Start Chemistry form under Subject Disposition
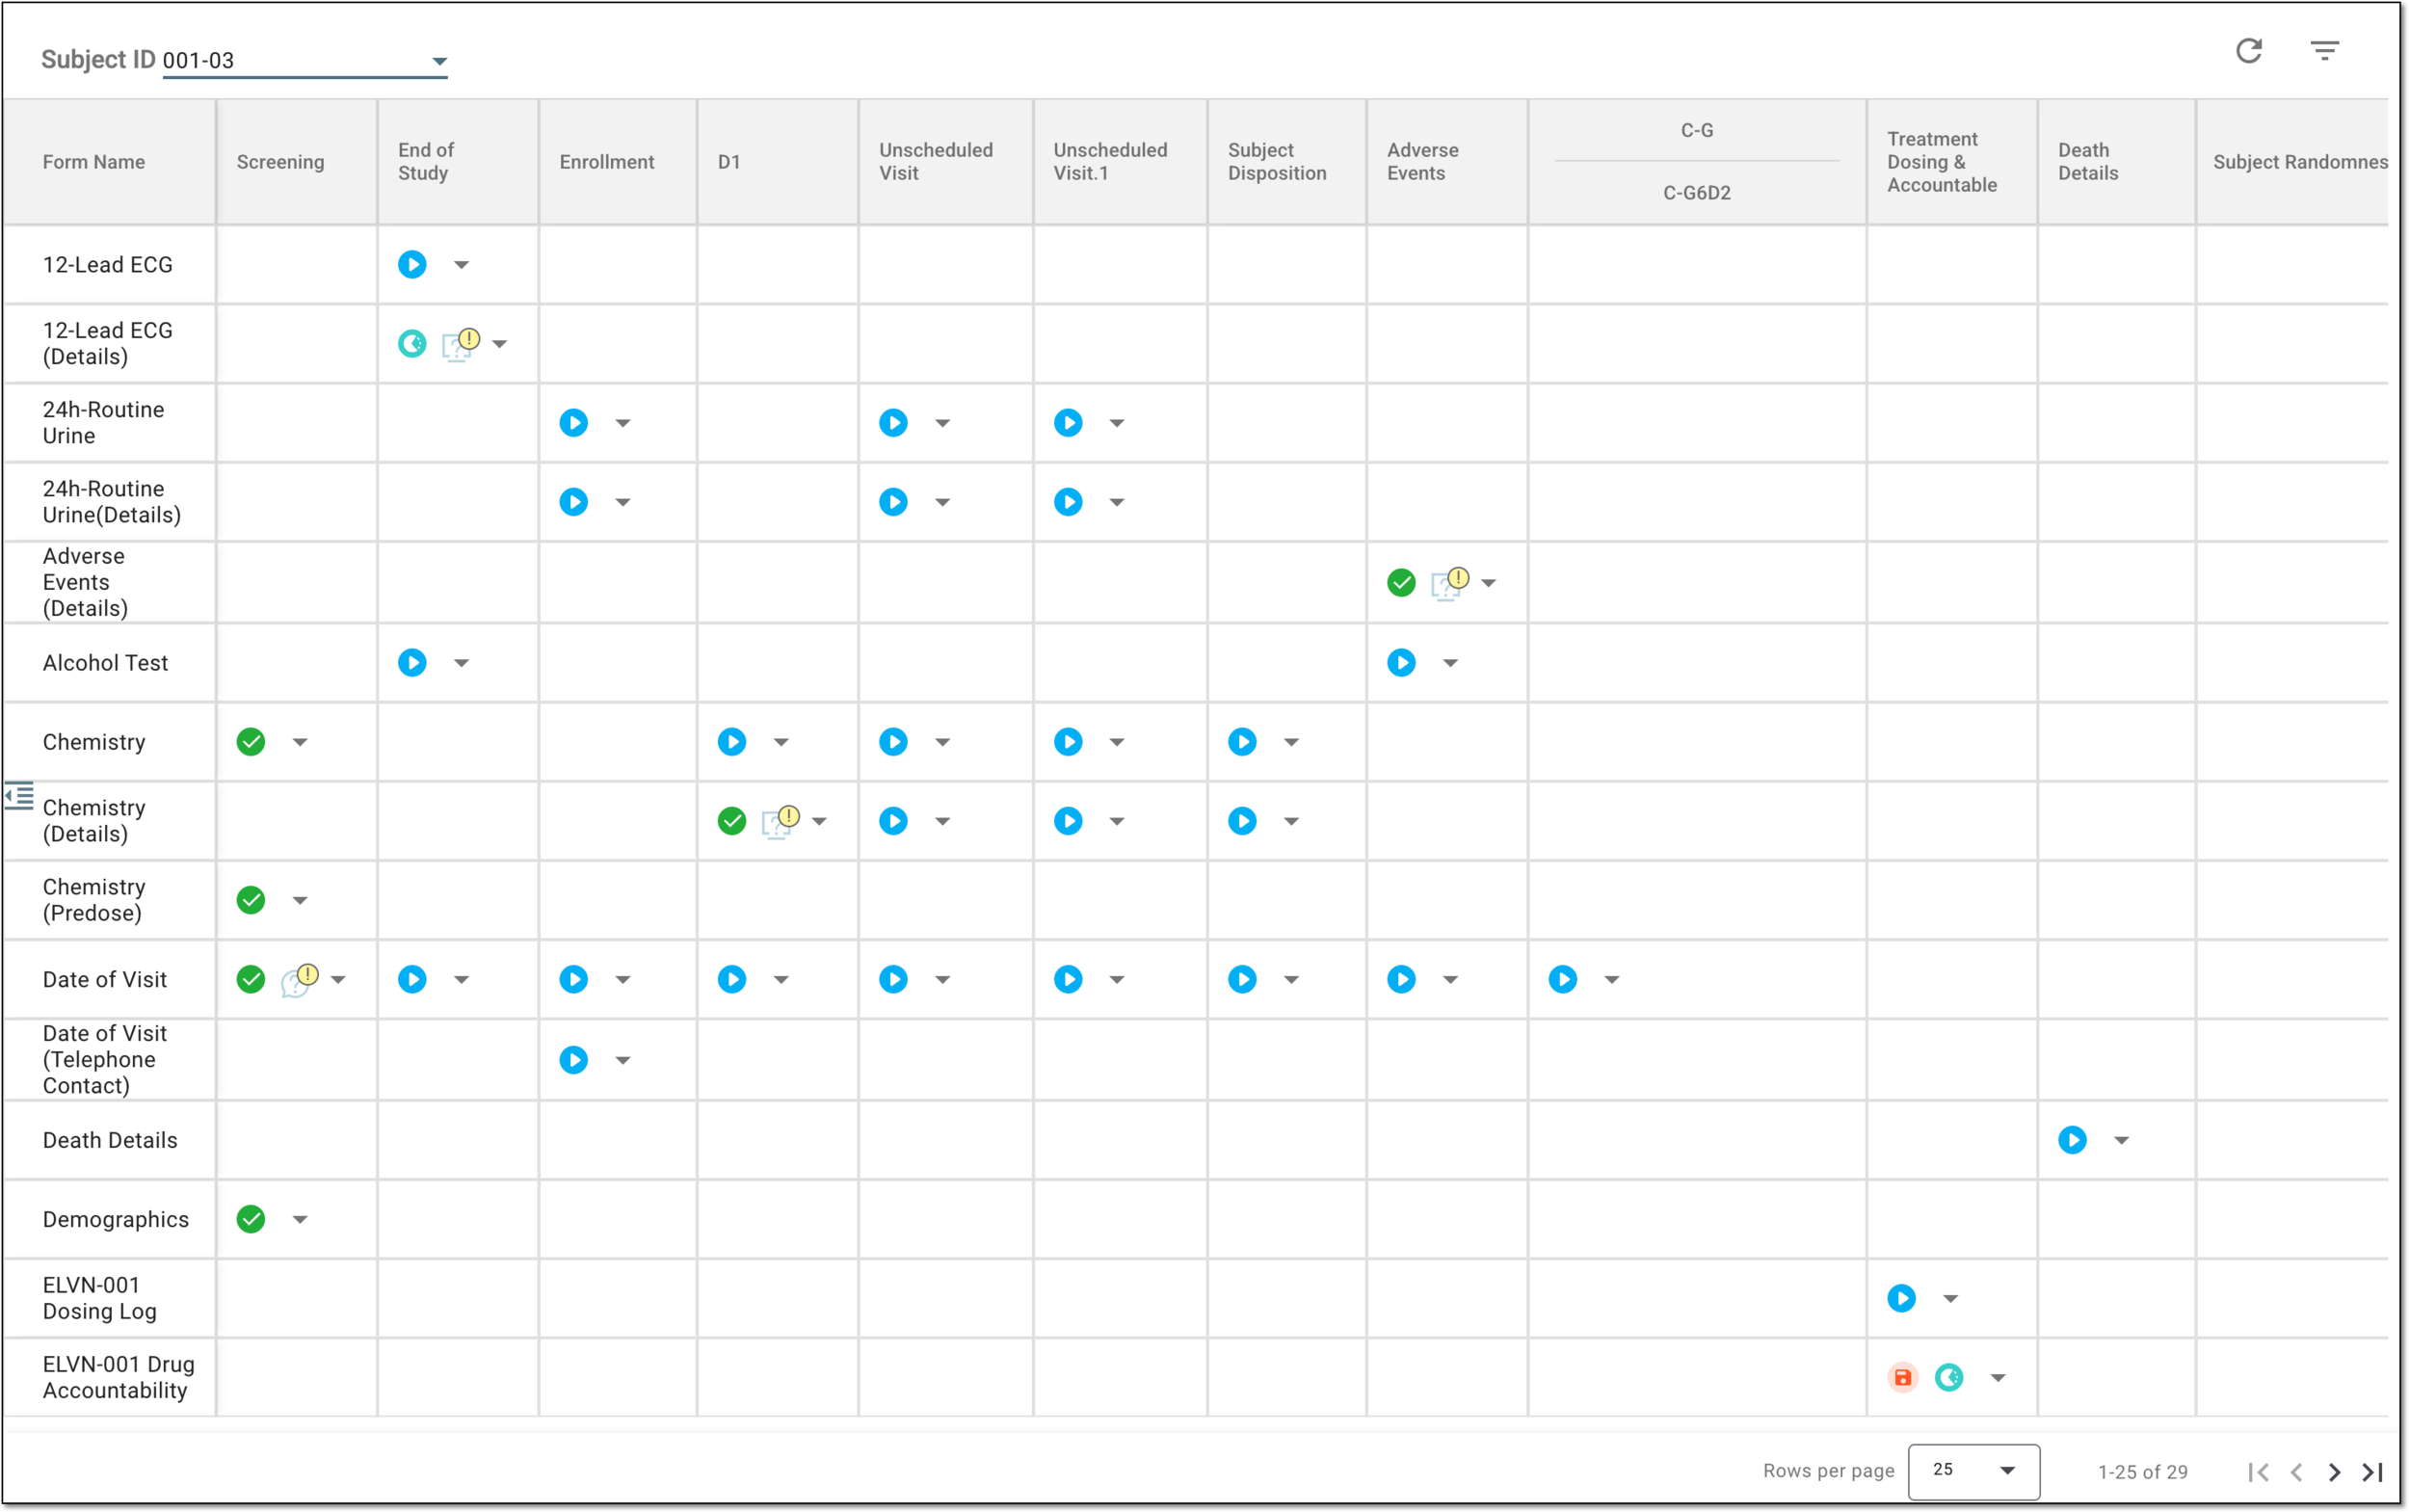Viewport: 2409px width, 1512px height. 1242,742
